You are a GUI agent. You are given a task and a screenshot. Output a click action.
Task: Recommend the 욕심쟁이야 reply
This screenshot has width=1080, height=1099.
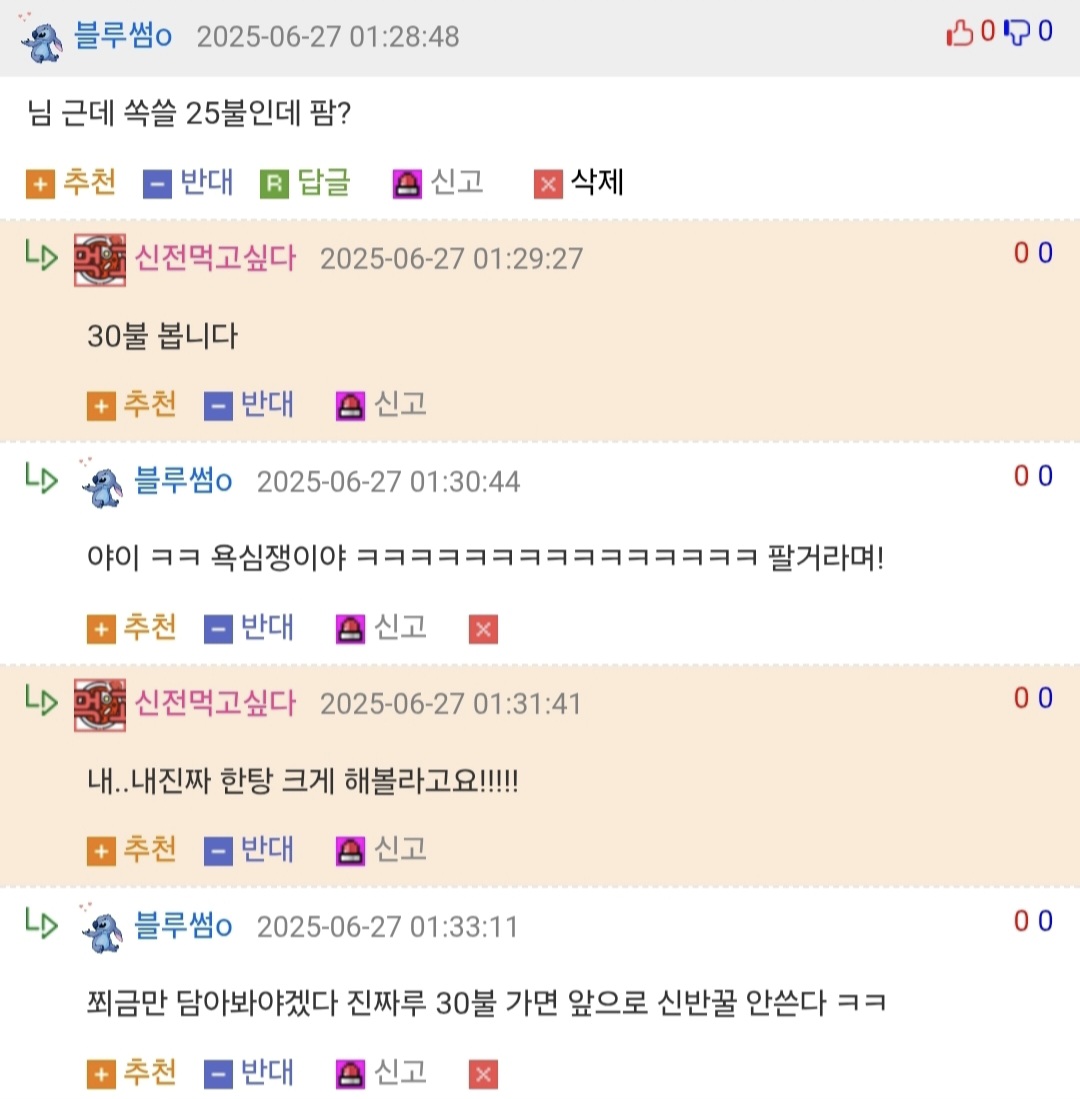pyautogui.click(x=131, y=628)
